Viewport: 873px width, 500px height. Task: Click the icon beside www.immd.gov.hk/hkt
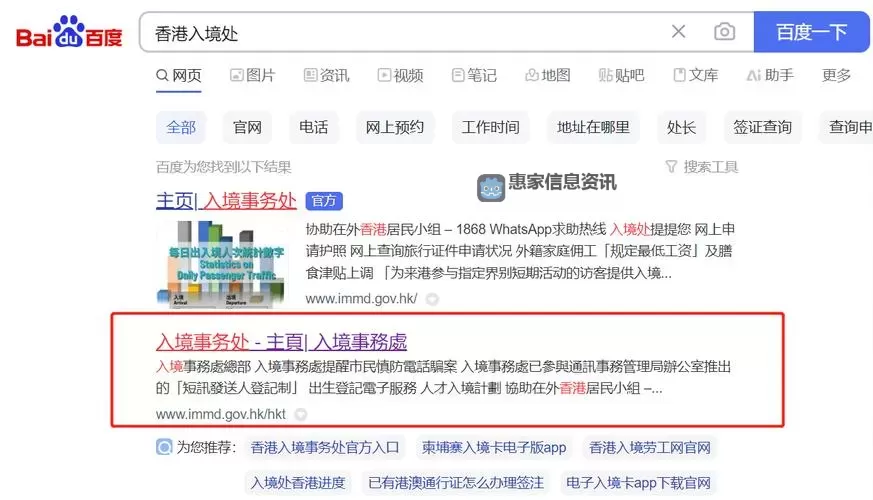click(x=301, y=414)
